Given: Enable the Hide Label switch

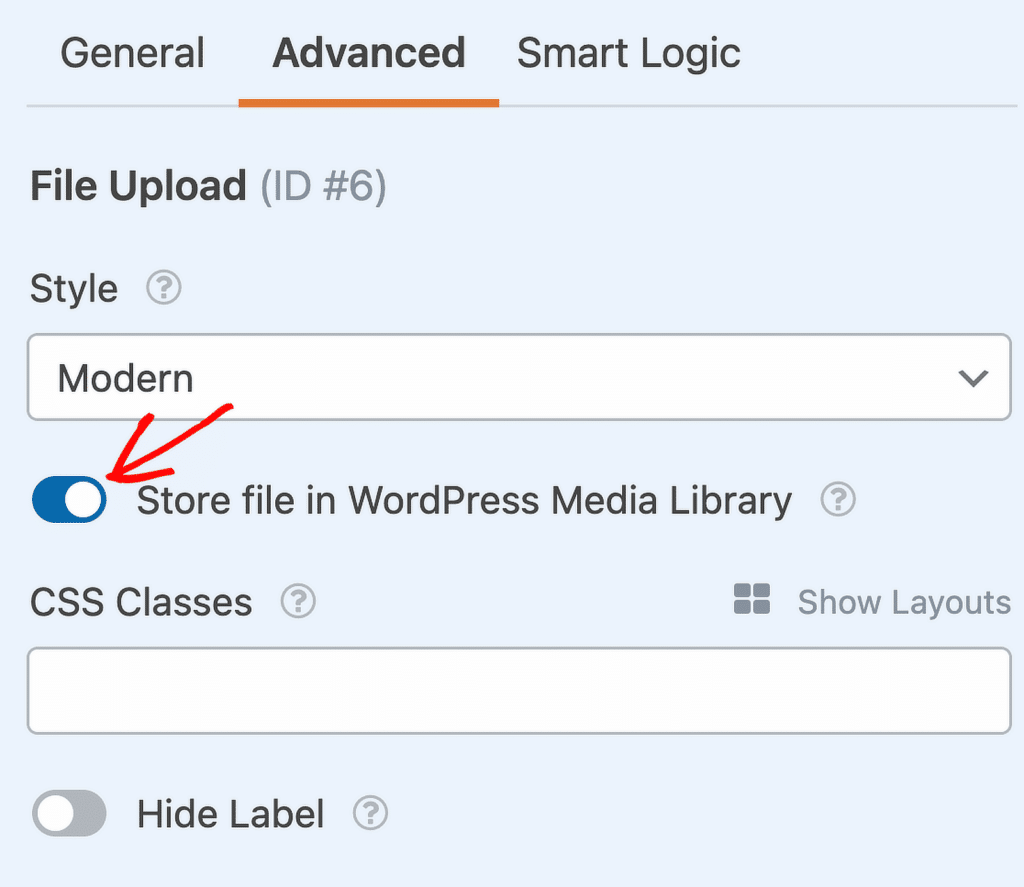Looking at the screenshot, I should click(x=68, y=814).
